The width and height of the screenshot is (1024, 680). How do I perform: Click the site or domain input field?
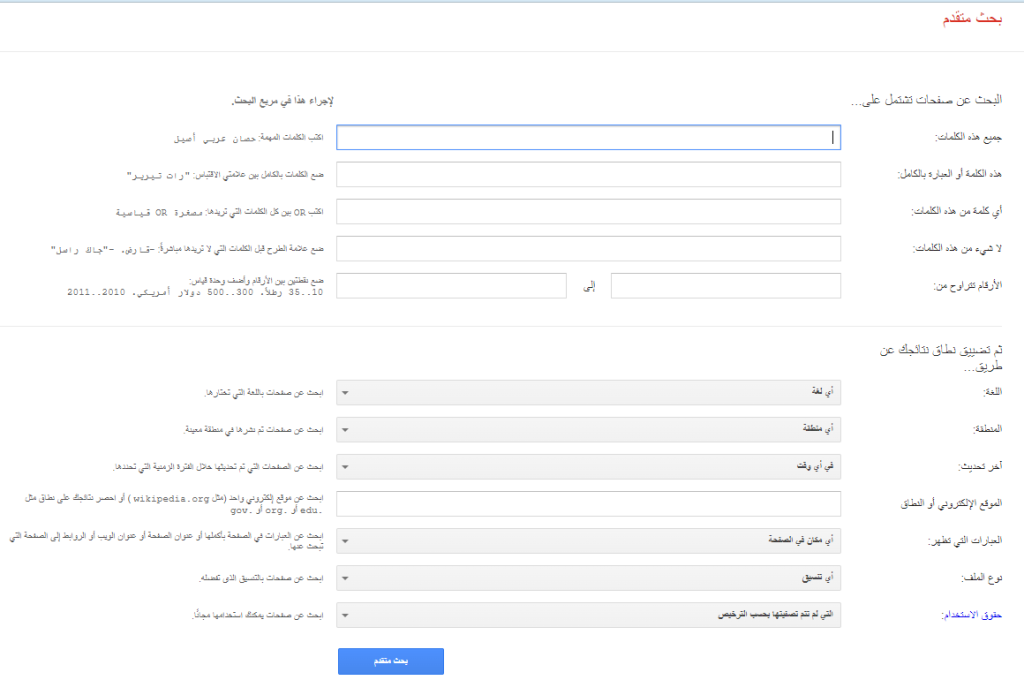590,503
